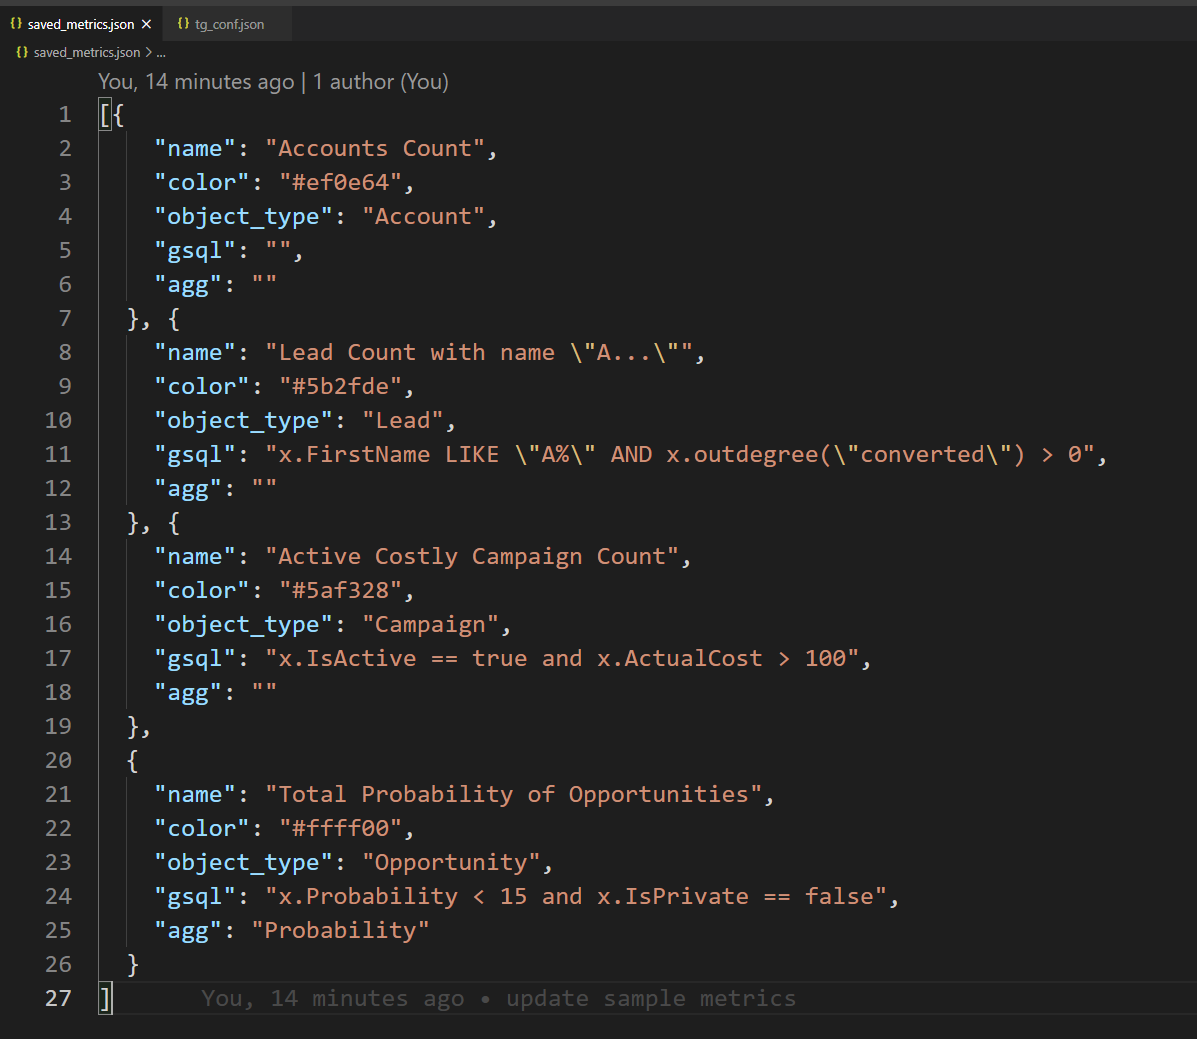Click the "}, {" on line 7
Image resolution: width=1197 pixels, height=1039 pixels.
(153, 318)
